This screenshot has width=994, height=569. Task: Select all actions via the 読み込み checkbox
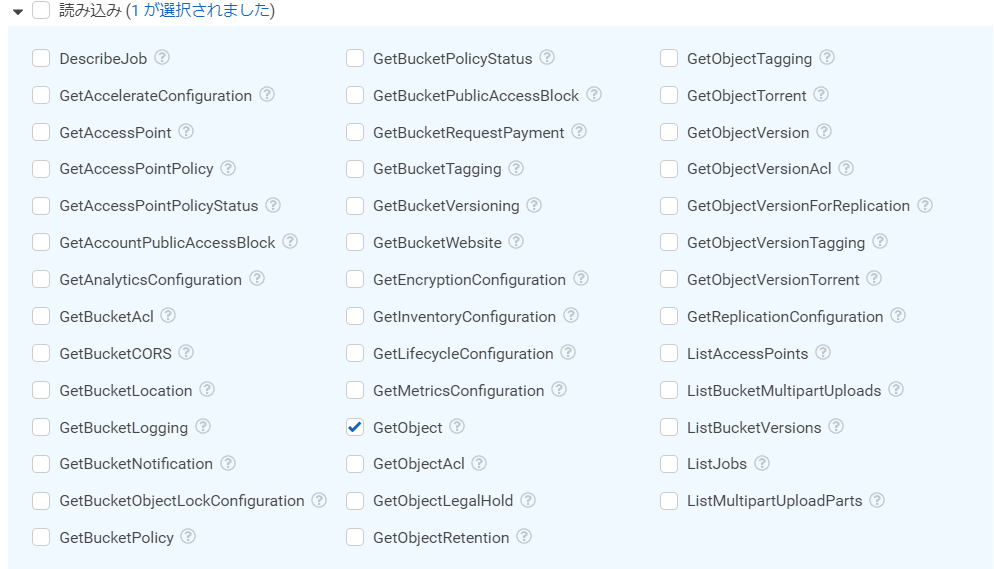pos(41,10)
